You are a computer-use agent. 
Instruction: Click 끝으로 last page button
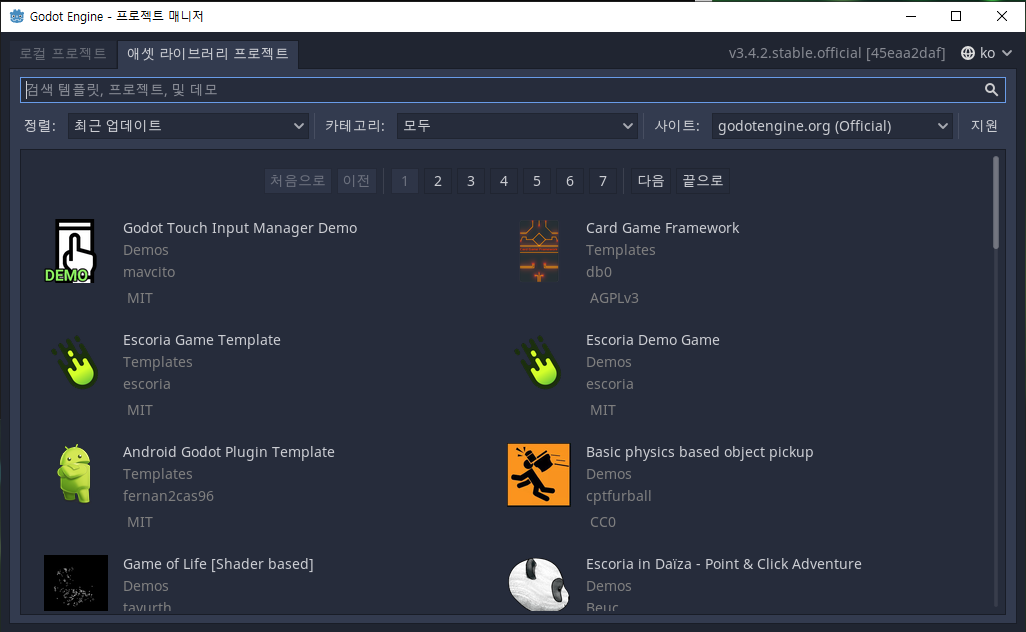[703, 181]
